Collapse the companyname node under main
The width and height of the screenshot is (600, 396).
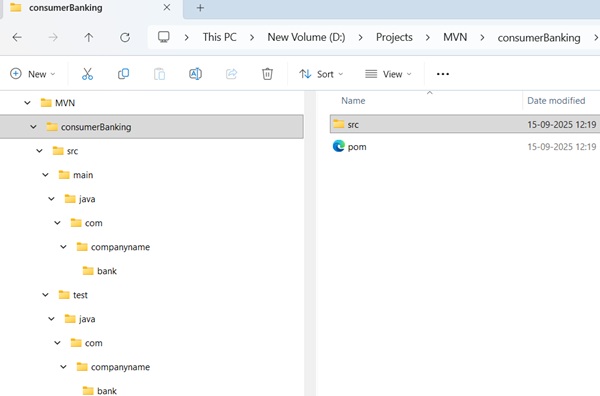(64, 247)
